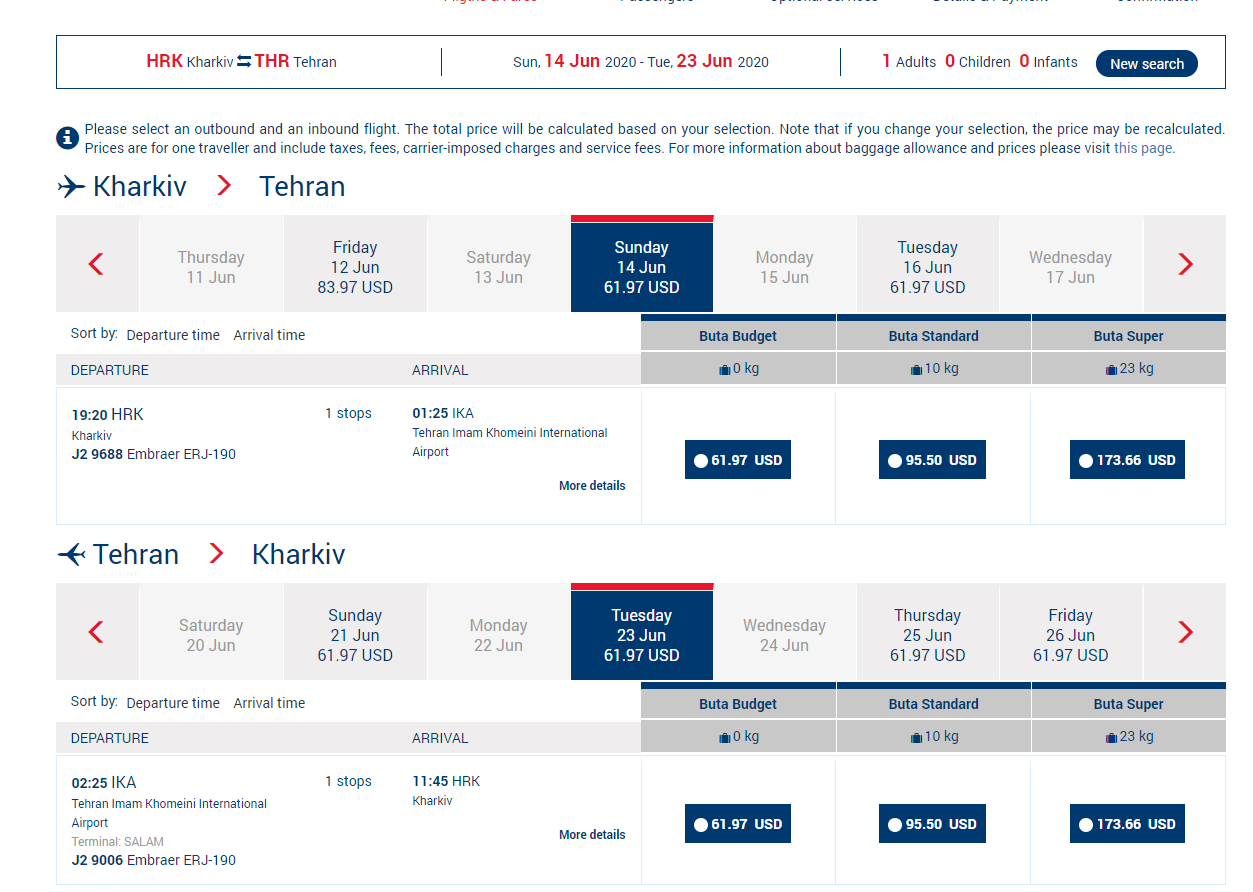The width and height of the screenshot is (1253, 892).
Task: Click the swap arrows between Kharkiv and Tehran
Action: [244, 61]
